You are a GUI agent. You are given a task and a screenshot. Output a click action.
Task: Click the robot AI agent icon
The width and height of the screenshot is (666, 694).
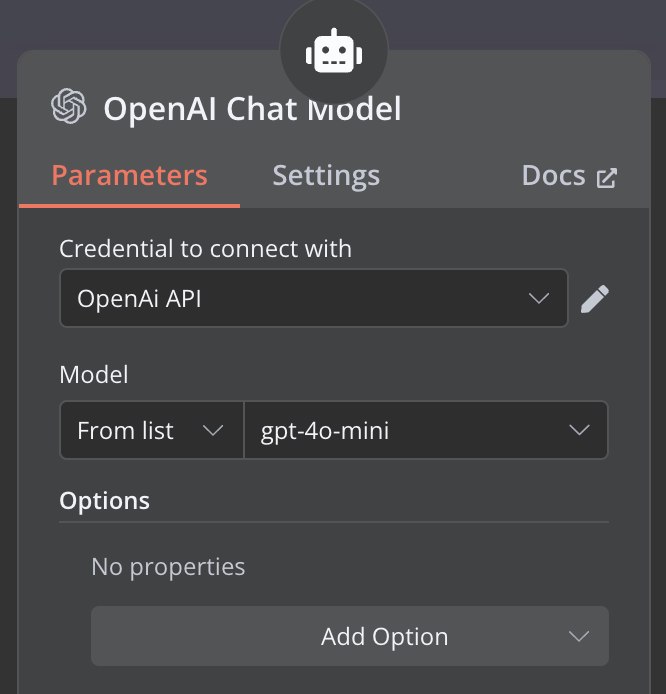click(x=334, y=51)
